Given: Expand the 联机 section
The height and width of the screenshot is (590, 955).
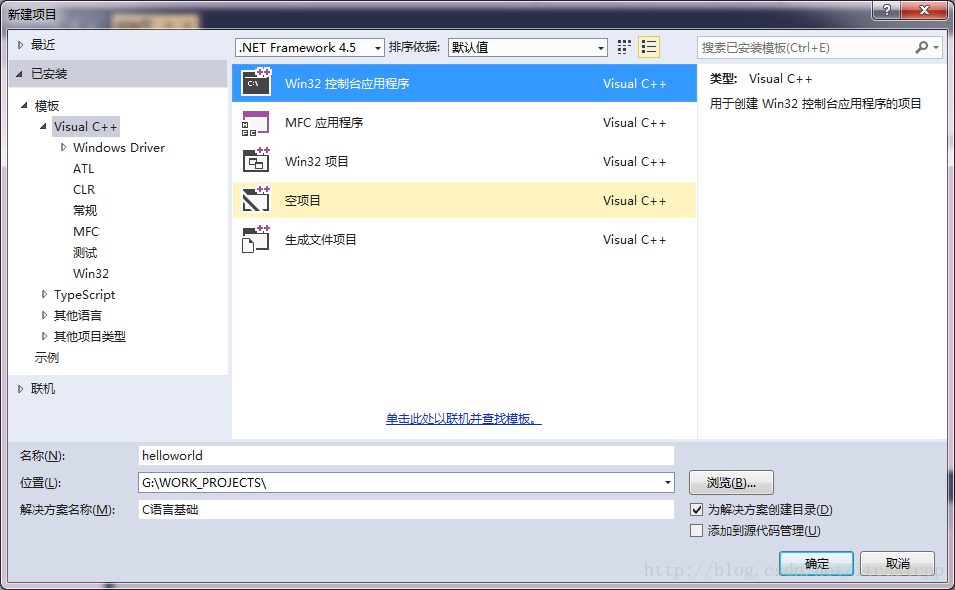Looking at the screenshot, I should point(20,388).
